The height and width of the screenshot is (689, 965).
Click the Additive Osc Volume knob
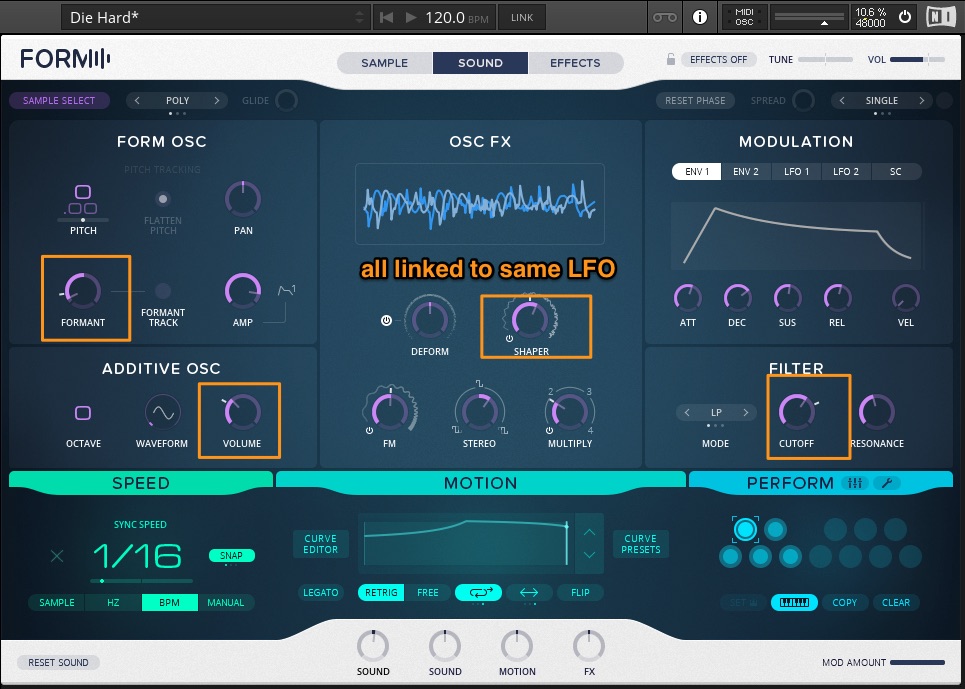tap(242, 411)
